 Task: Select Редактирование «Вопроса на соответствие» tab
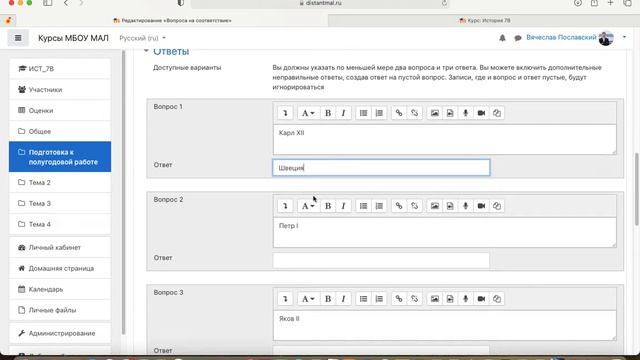click(x=172, y=20)
